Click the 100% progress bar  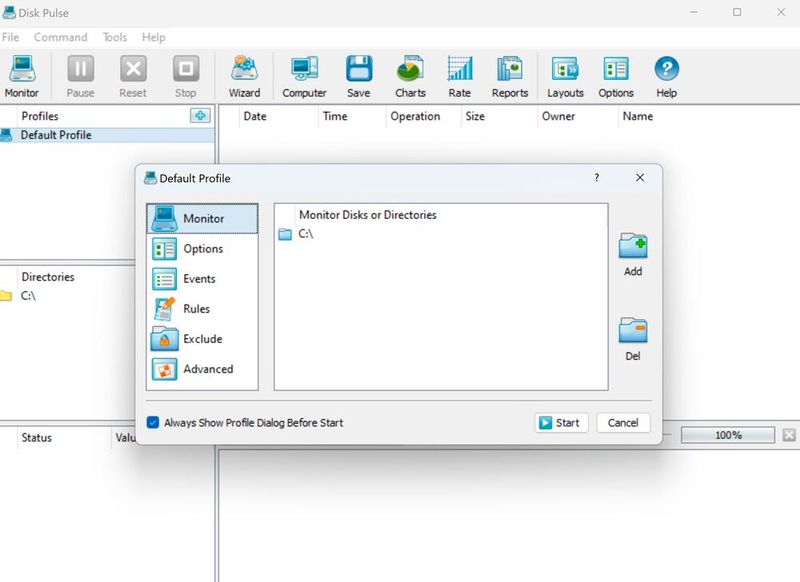728,435
